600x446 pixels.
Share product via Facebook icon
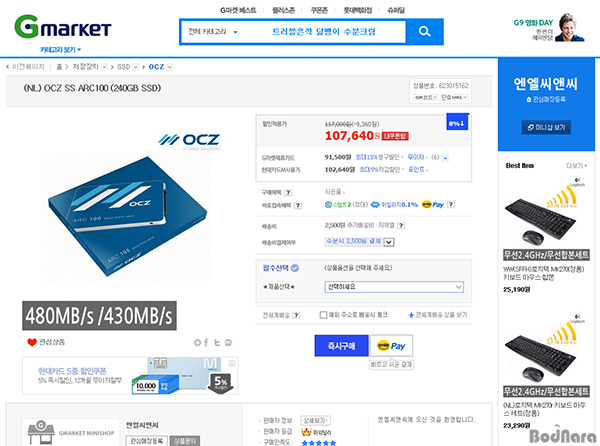[206, 342]
